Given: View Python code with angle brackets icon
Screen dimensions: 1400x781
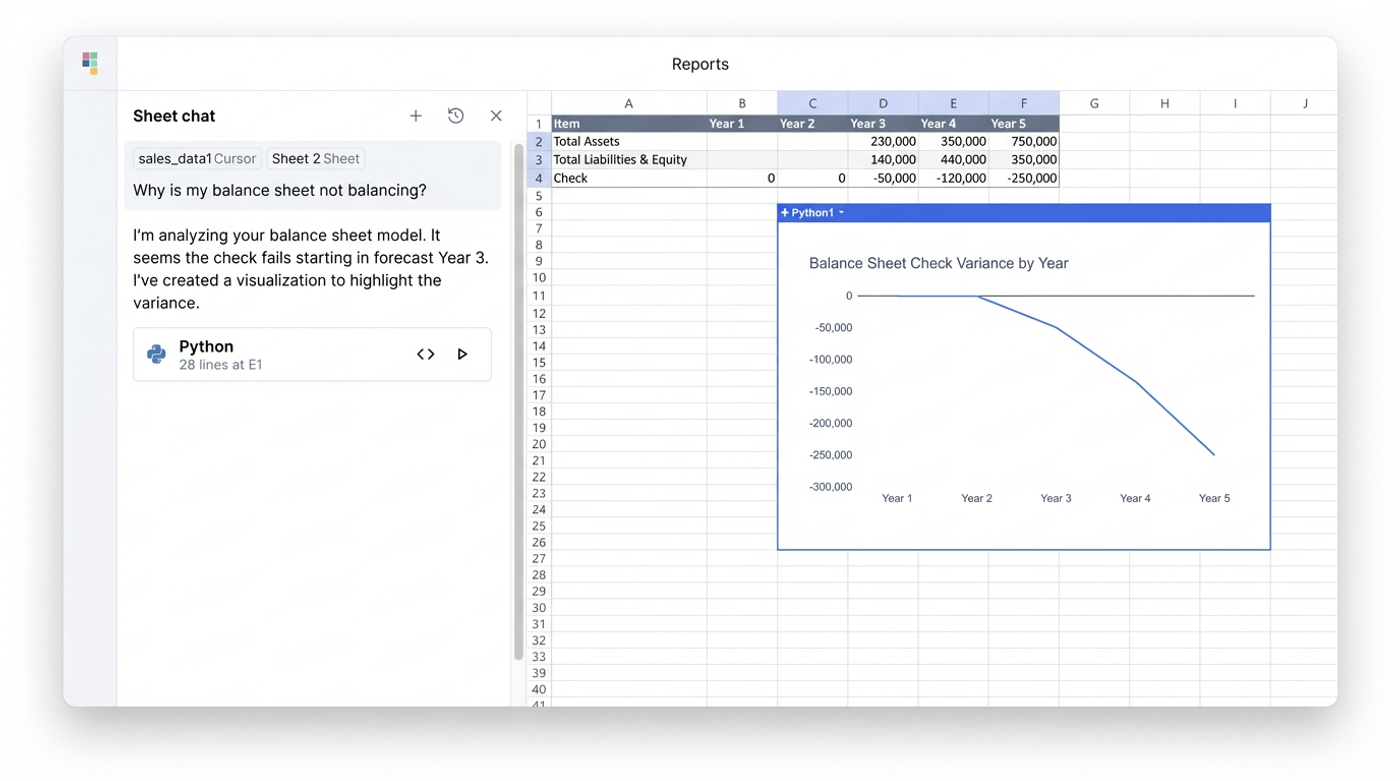Looking at the screenshot, I should (426, 354).
